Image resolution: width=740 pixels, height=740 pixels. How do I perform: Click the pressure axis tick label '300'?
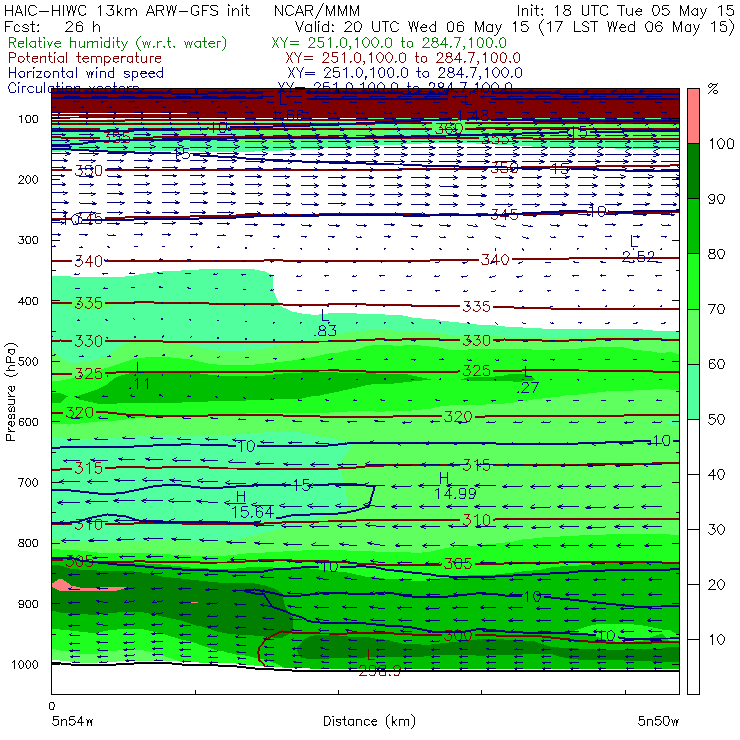(28, 240)
